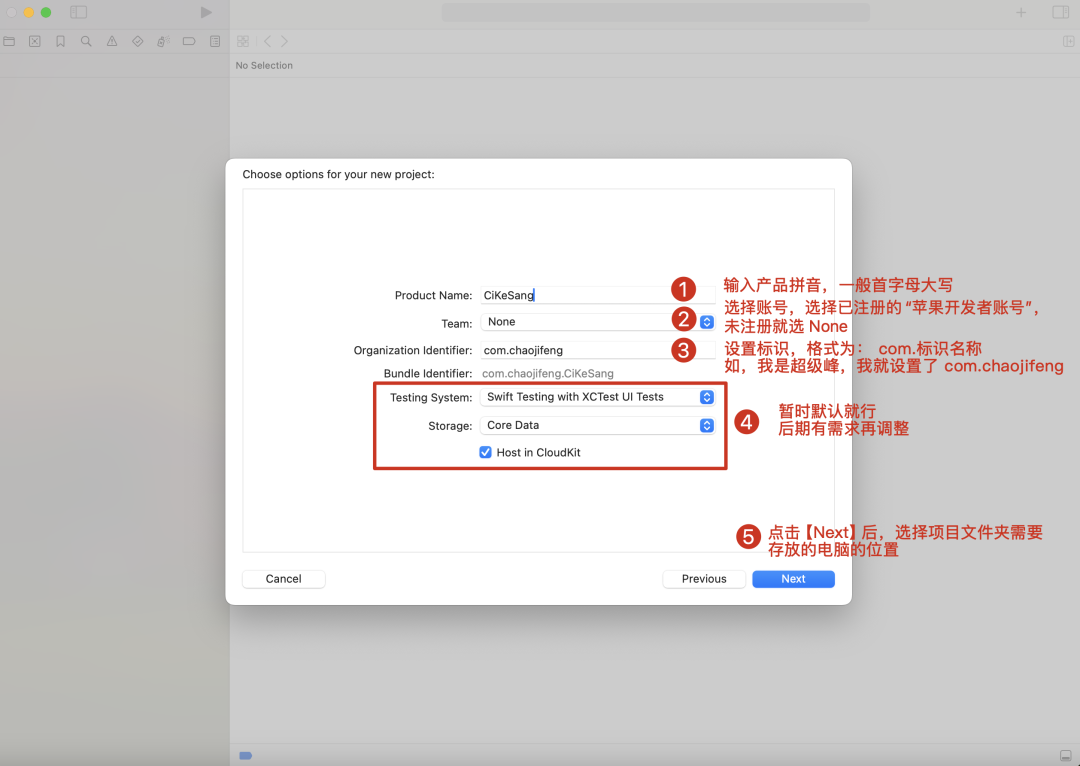The height and width of the screenshot is (766, 1080).
Task: Open the Source Control navigator icon
Action: [34, 41]
